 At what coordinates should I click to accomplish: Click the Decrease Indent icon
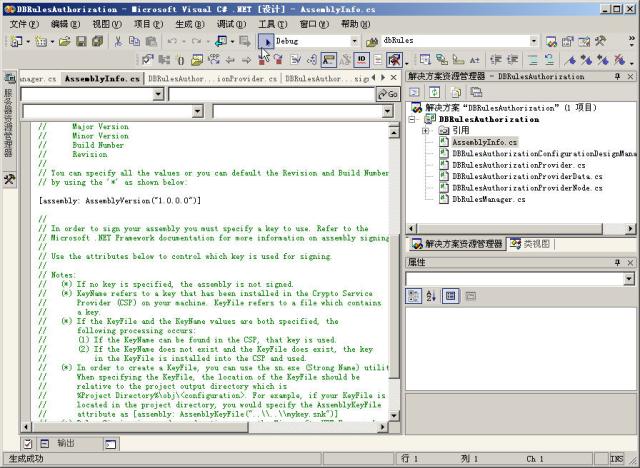click(x=496, y=60)
